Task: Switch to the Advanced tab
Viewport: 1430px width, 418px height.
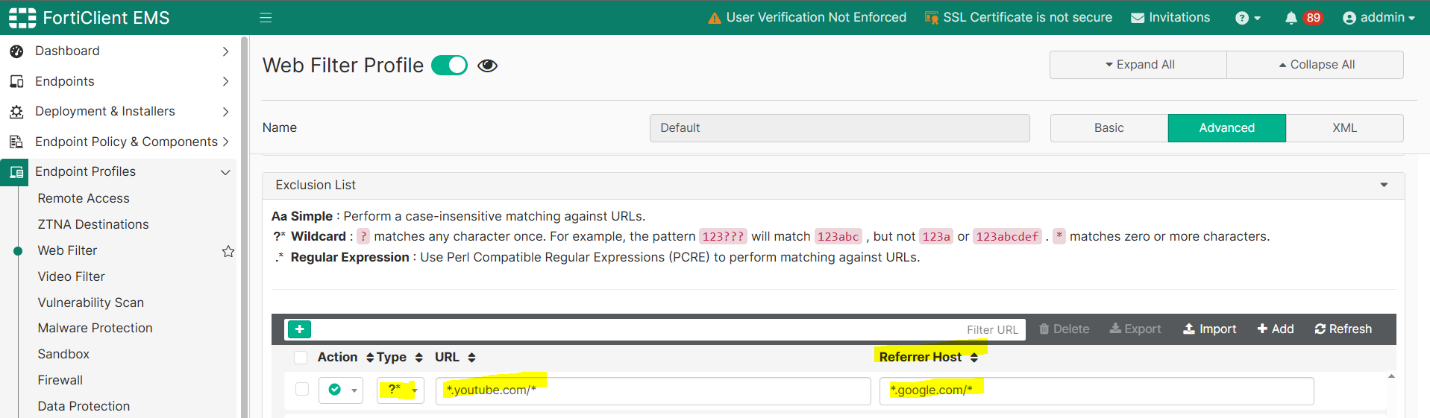Action: [x=1227, y=128]
